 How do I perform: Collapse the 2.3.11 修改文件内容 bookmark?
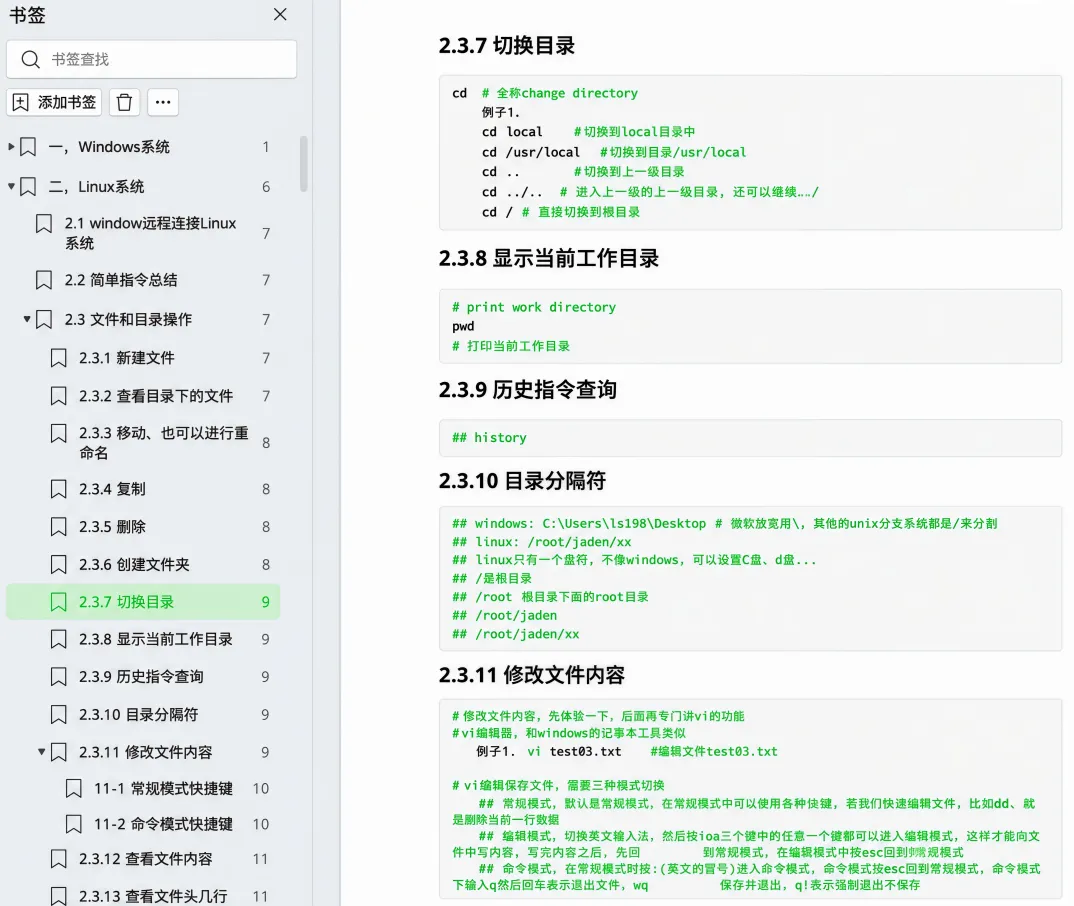tap(42, 752)
